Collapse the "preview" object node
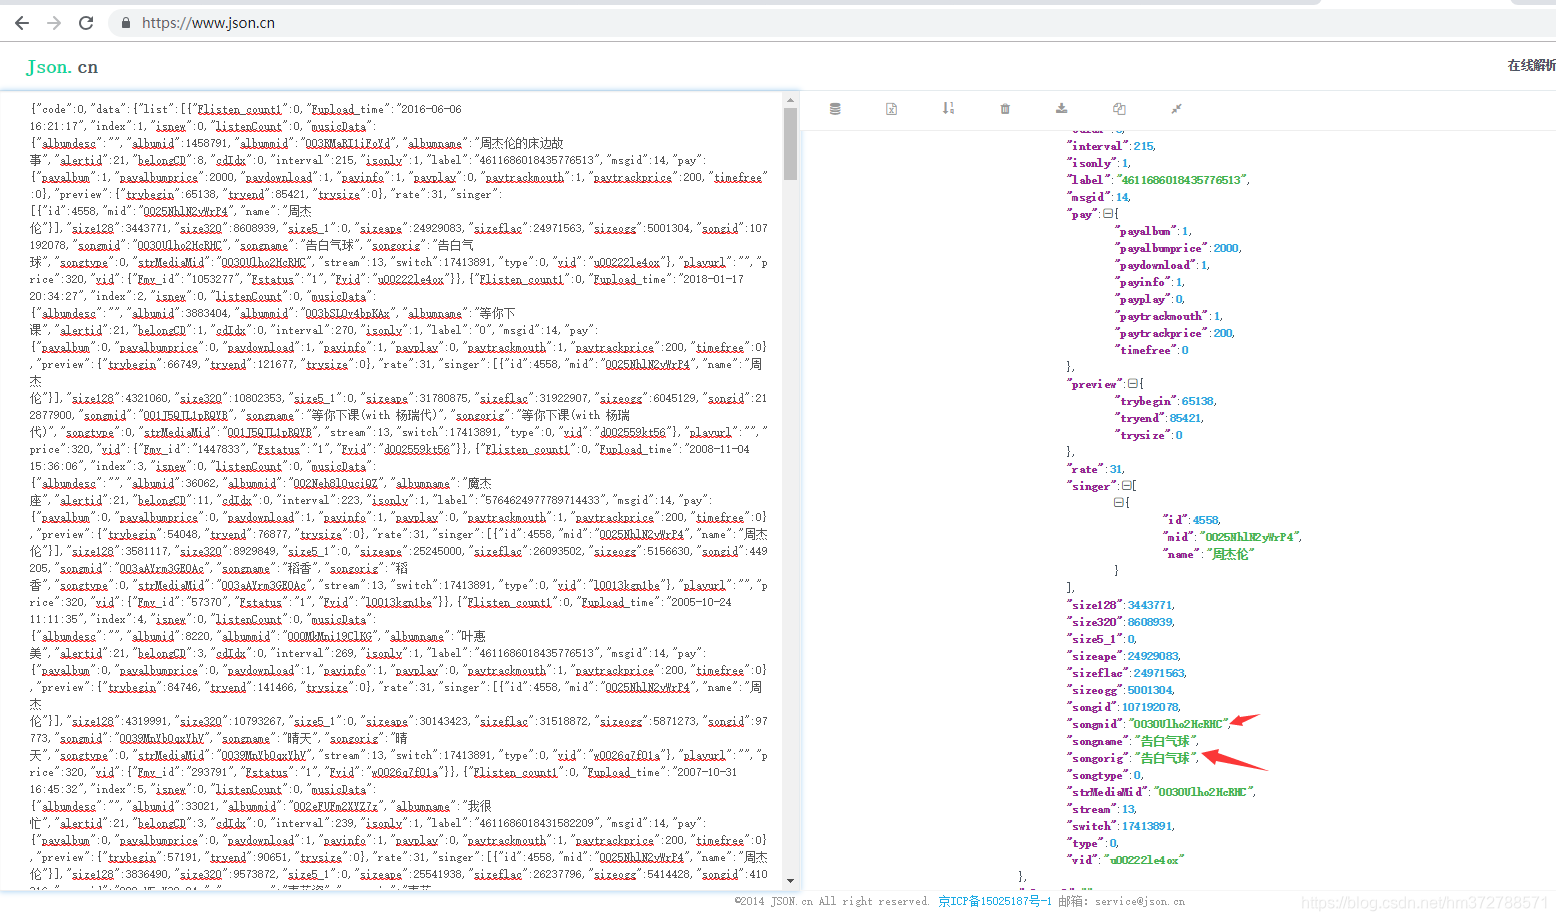This screenshot has width=1556, height=921. pos(1133,384)
